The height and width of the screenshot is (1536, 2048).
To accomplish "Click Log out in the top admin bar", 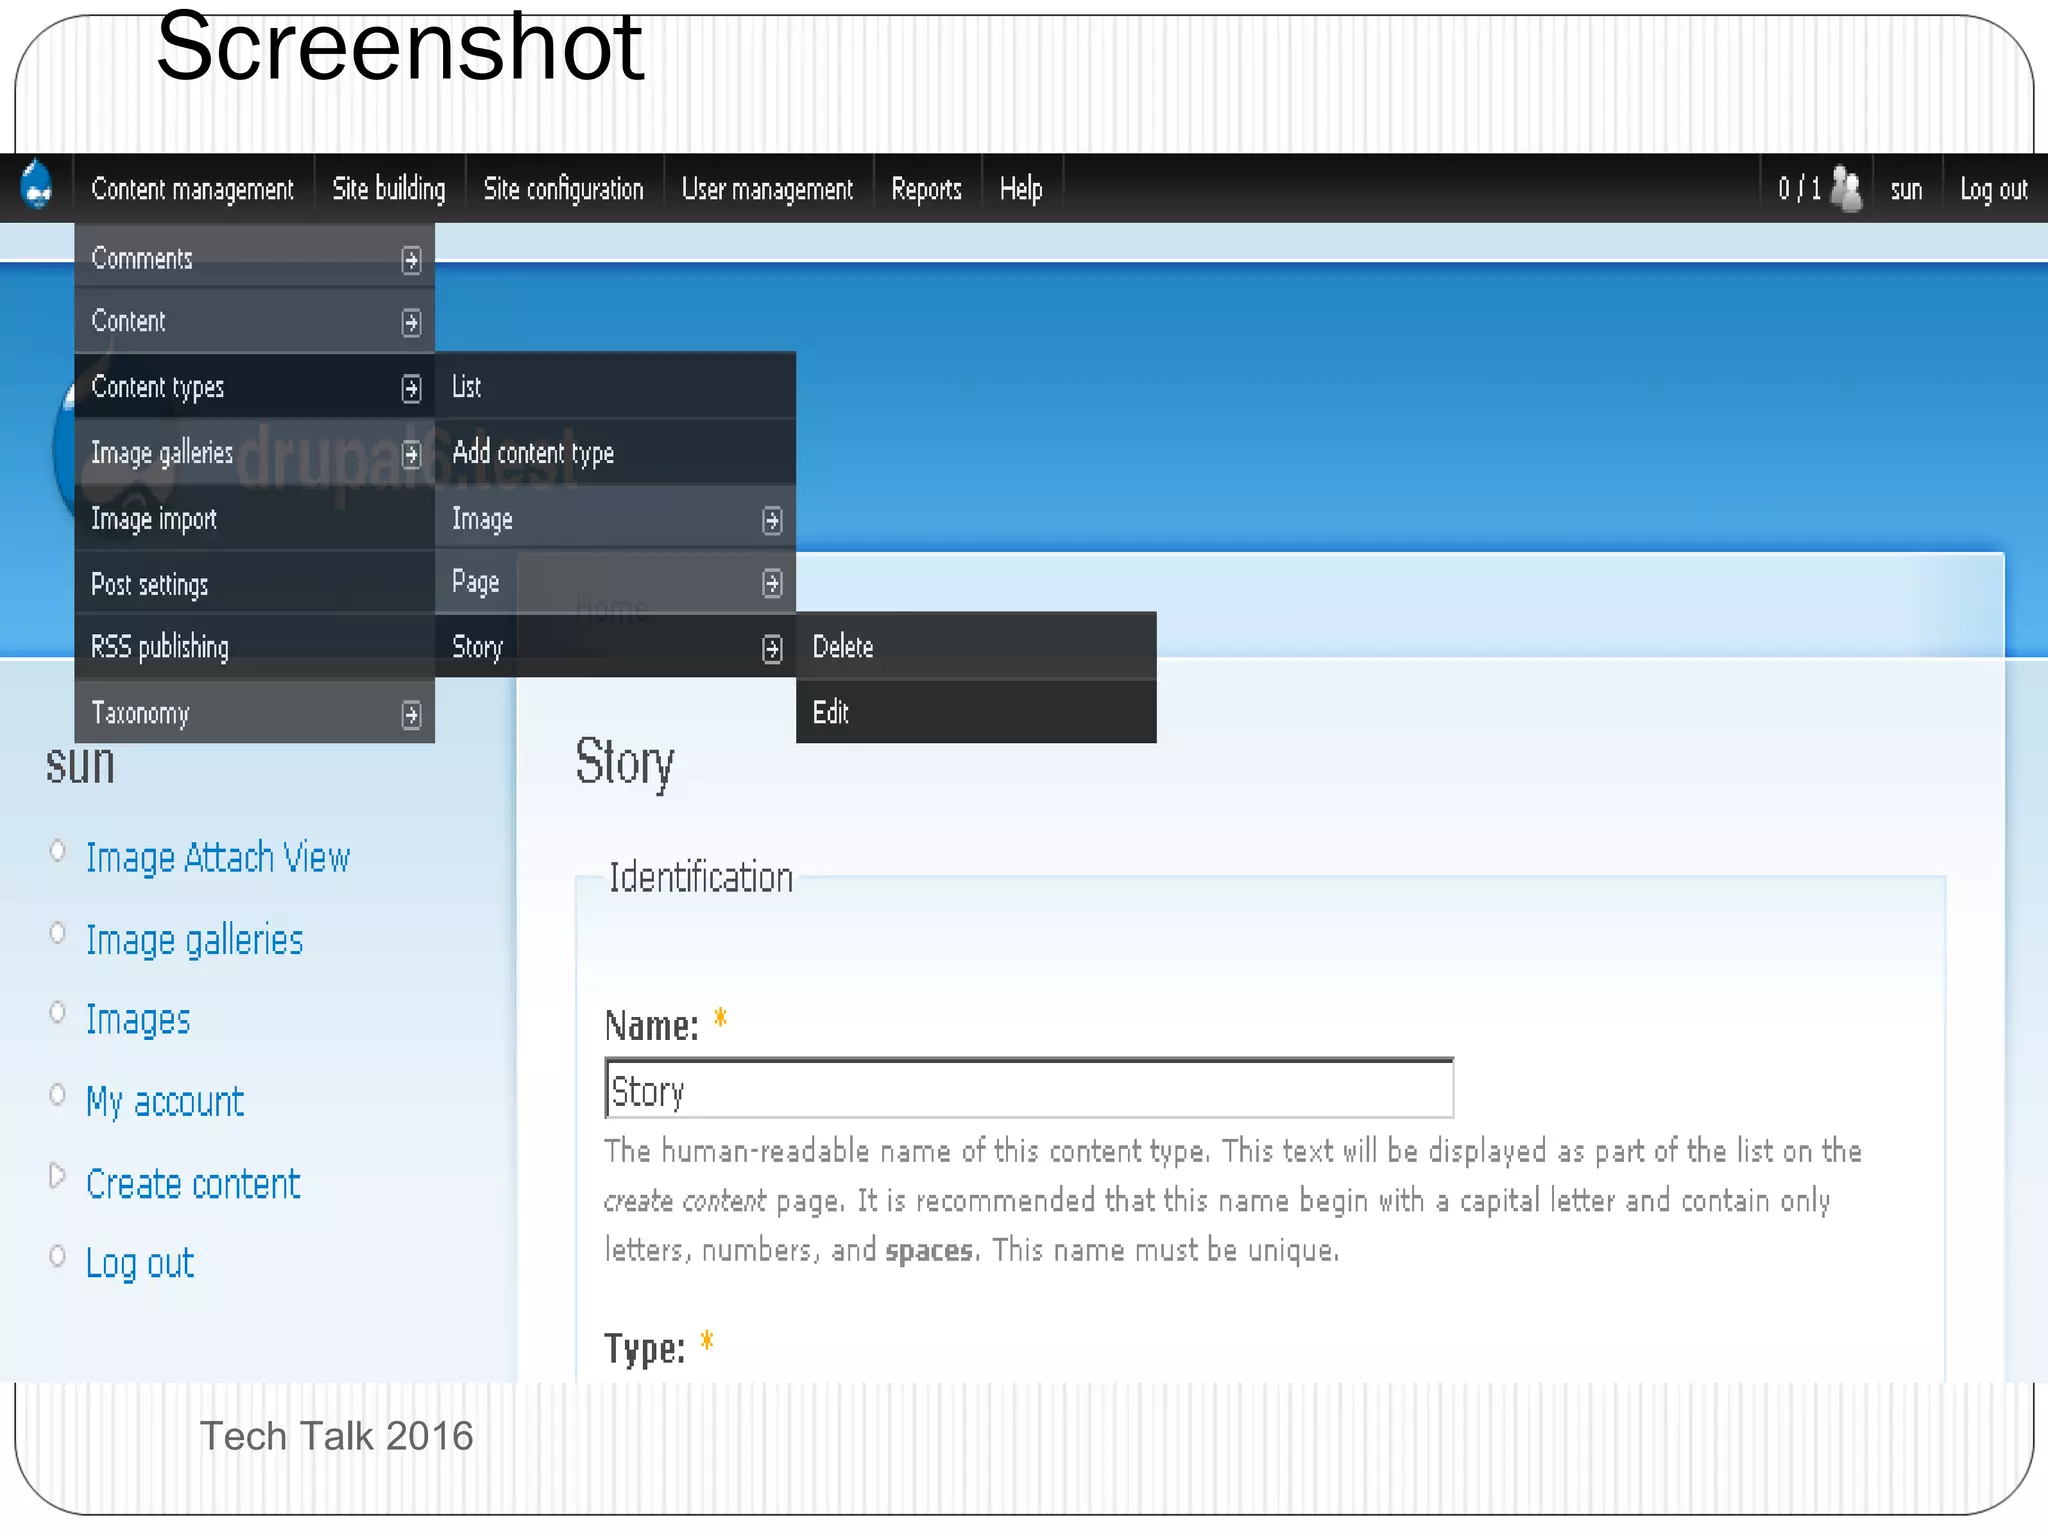I will (1994, 188).
